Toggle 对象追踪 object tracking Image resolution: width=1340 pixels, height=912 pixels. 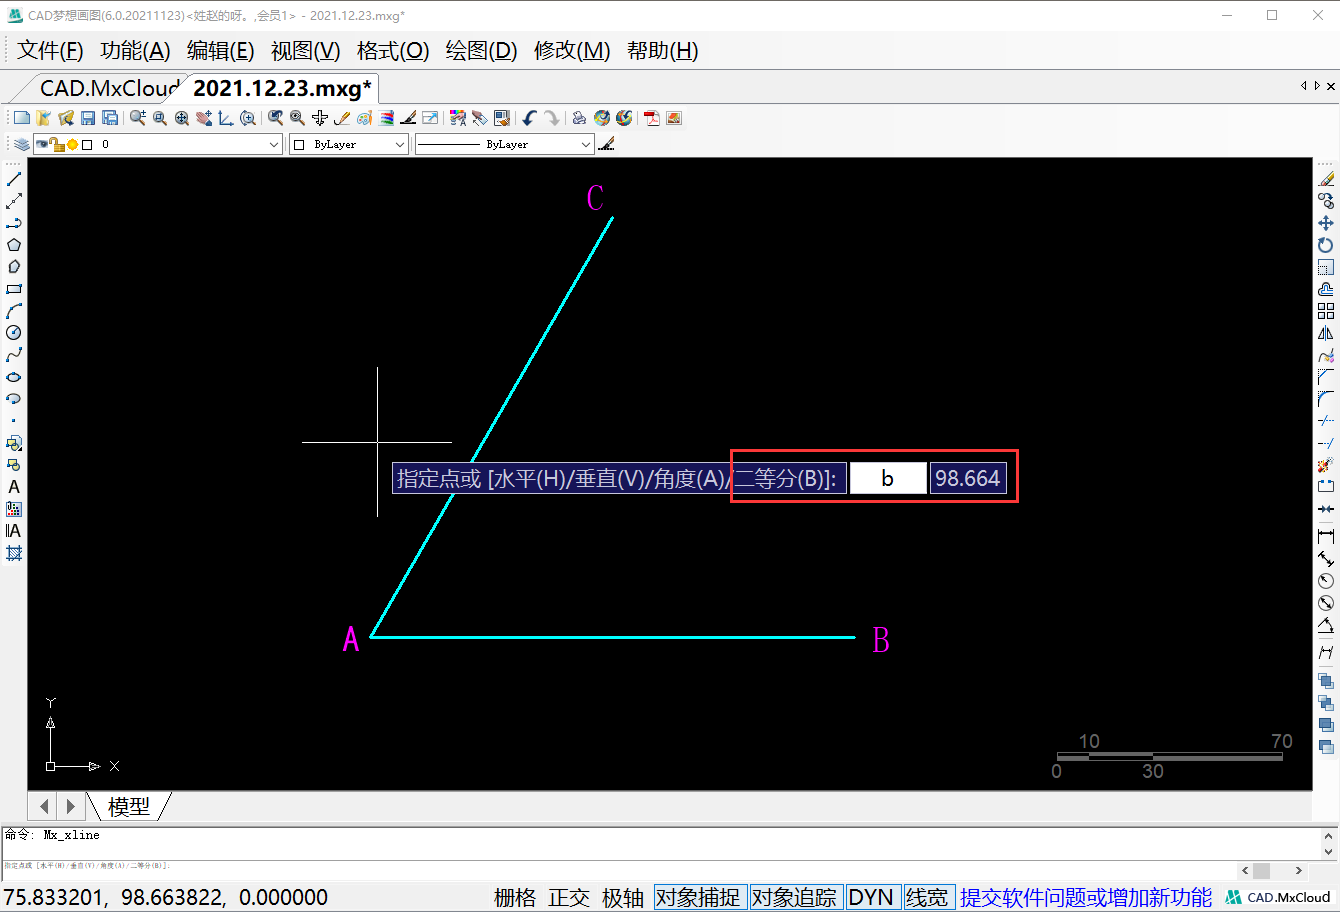point(794,898)
